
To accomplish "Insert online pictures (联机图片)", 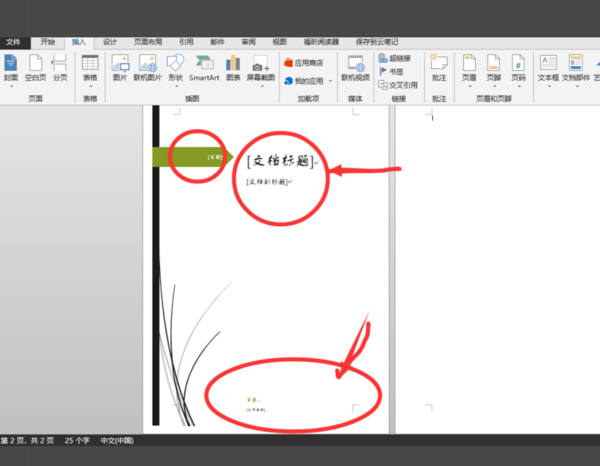I will tap(148, 68).
